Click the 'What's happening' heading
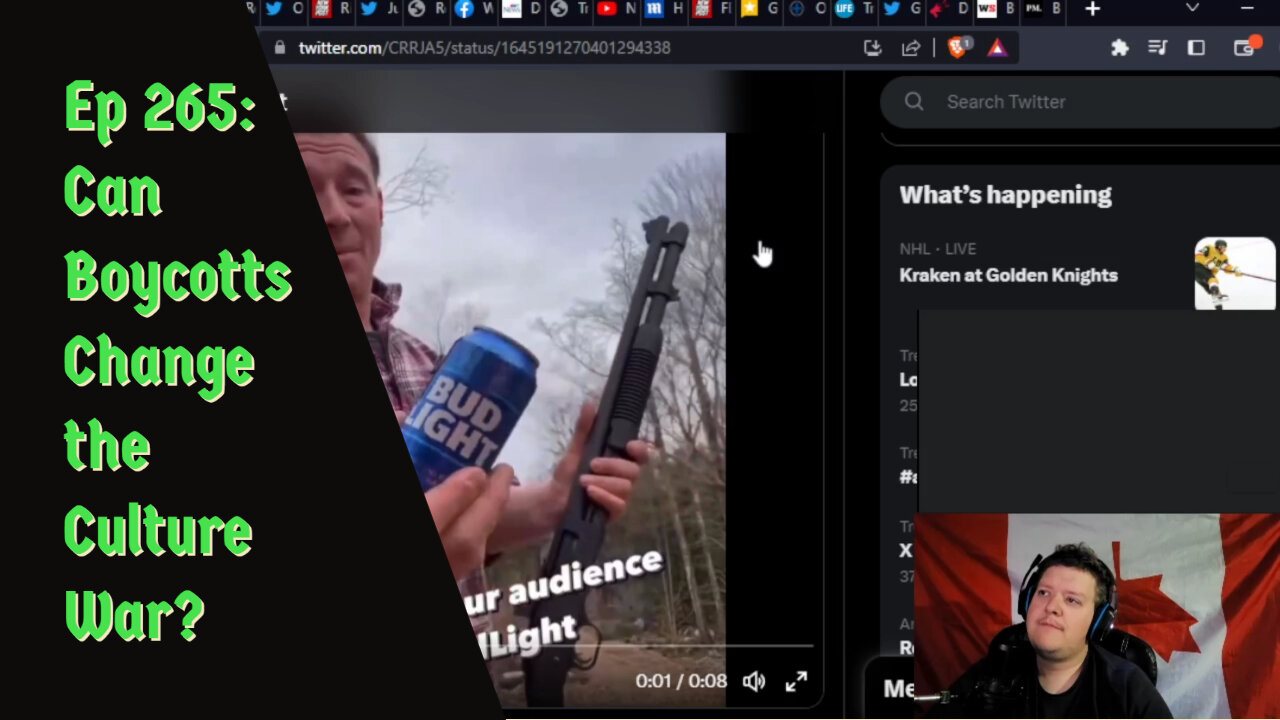The height and width of the screenshot is (720, 1280). click(1005, 195)
